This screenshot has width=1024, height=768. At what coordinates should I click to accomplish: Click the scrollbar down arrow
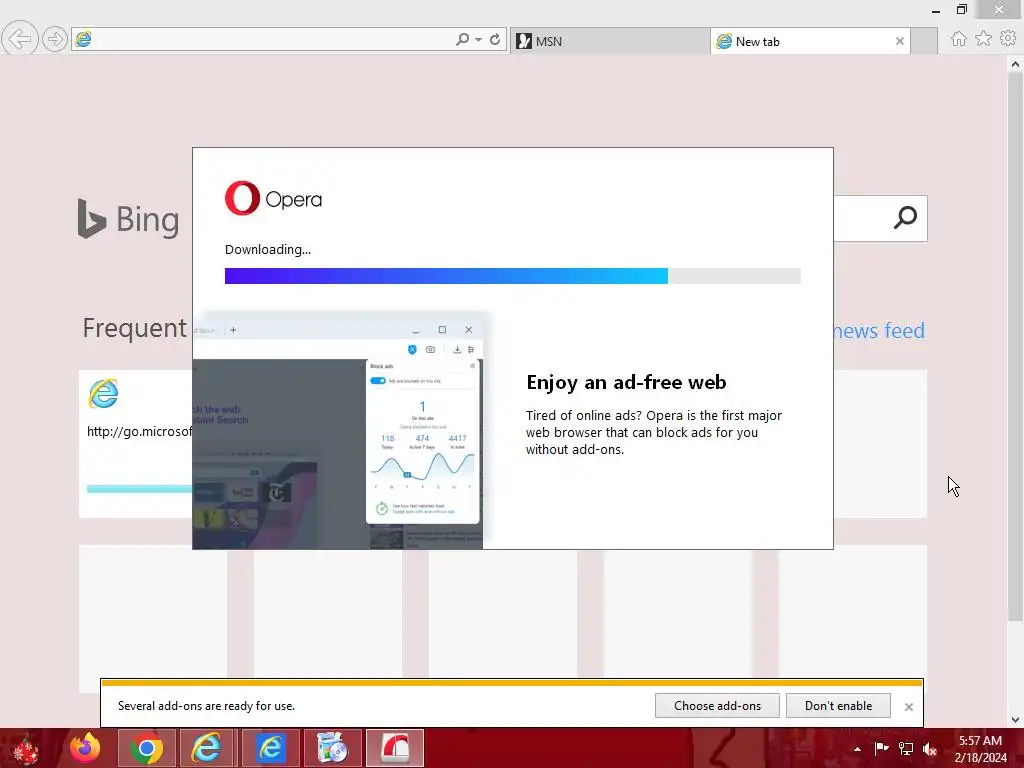(x=1015, y=720)
